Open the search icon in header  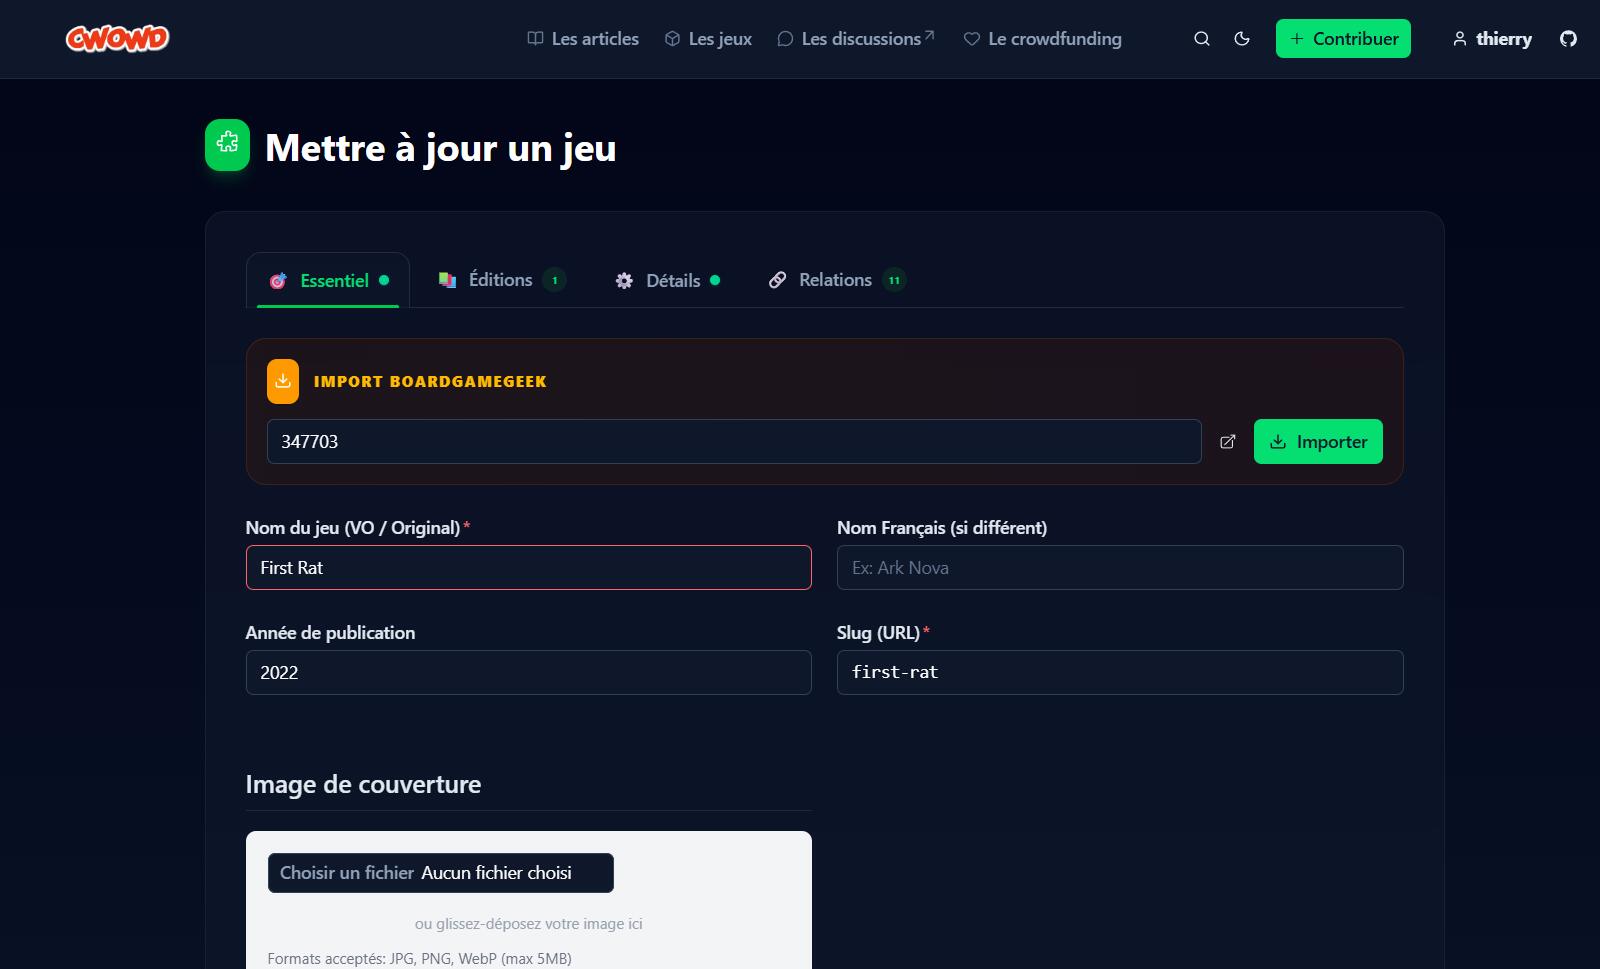click(1202, 39)
